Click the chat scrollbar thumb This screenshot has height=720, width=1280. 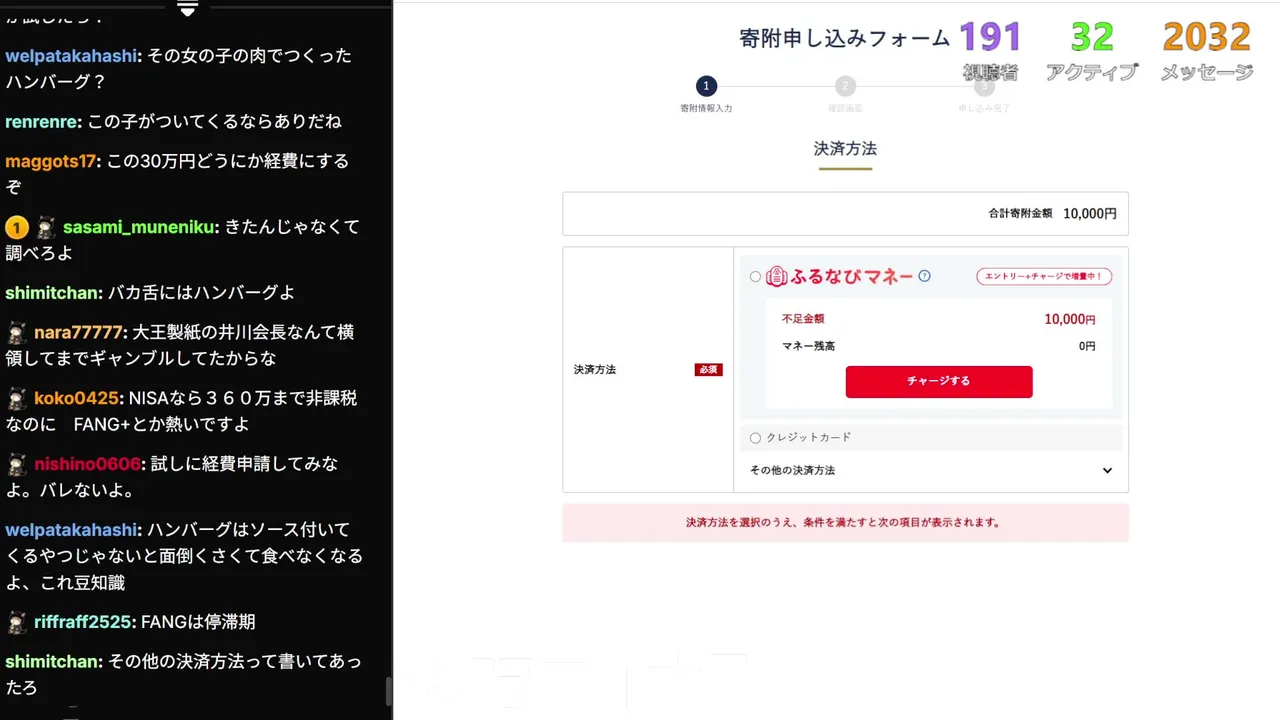tap(389, 690)
